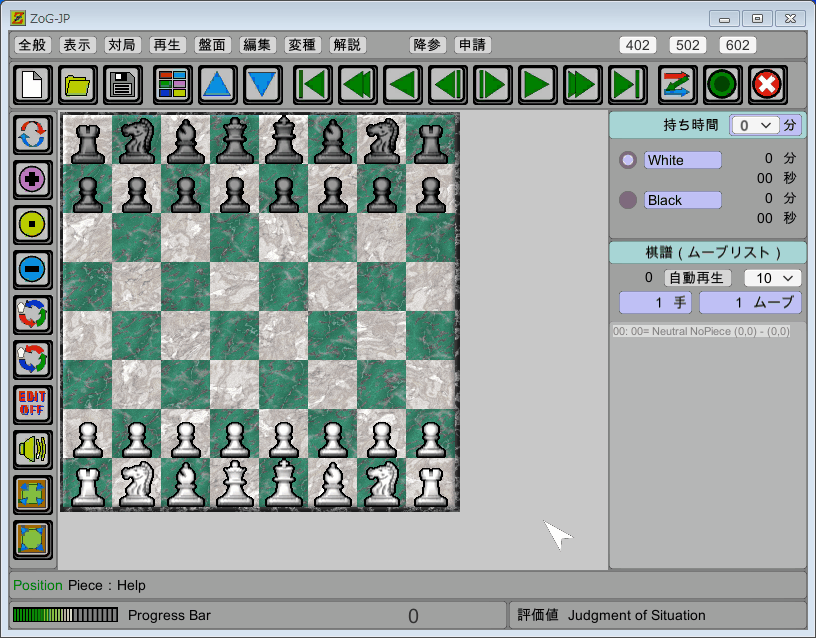Select the Black player radio button

pos(628,200)
